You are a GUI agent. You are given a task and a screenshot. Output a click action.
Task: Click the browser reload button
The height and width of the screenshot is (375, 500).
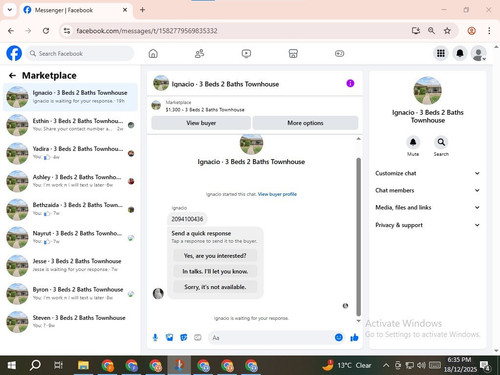coord(46,31)
